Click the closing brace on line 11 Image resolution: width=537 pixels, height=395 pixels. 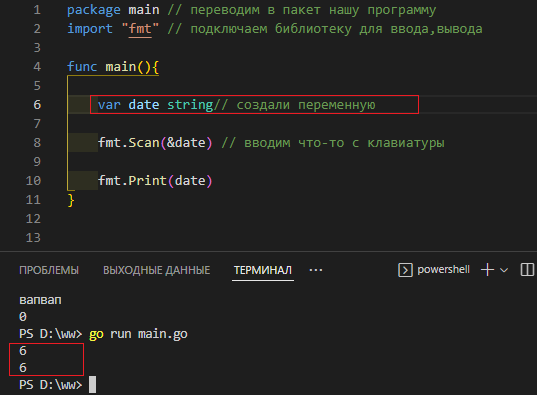pyautogui.click(x=71, y=200)
